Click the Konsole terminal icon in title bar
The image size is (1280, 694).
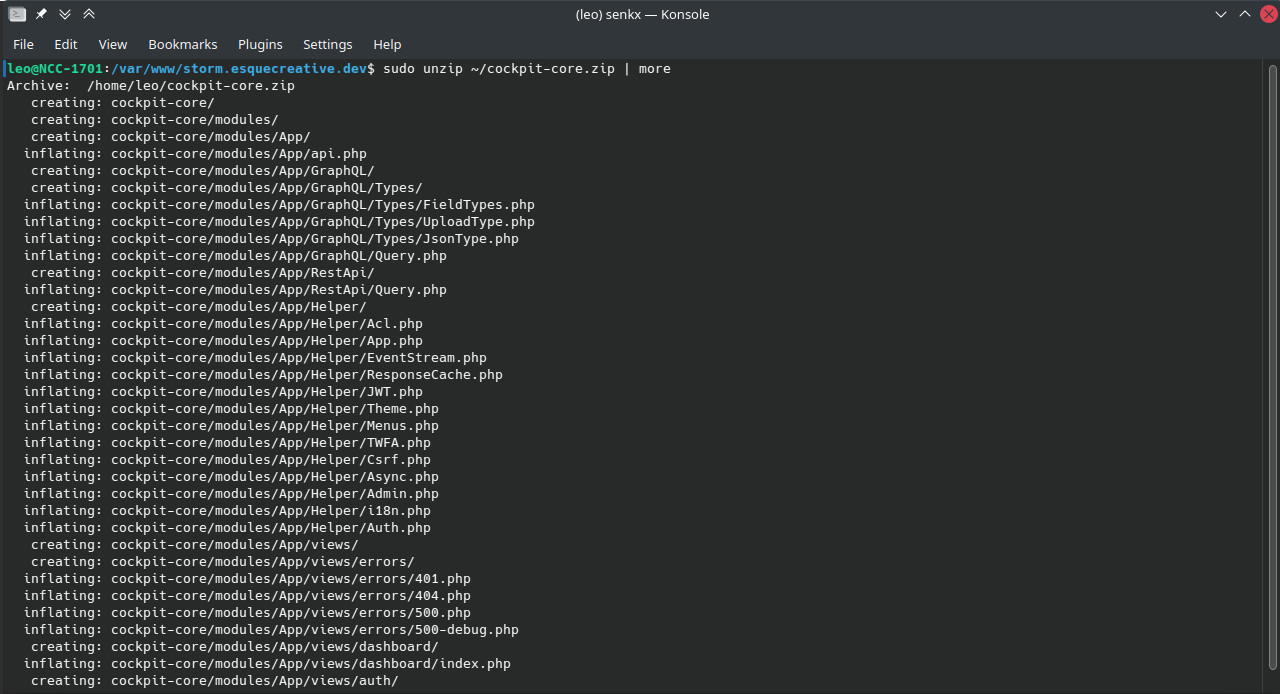[x=17, y=14]
